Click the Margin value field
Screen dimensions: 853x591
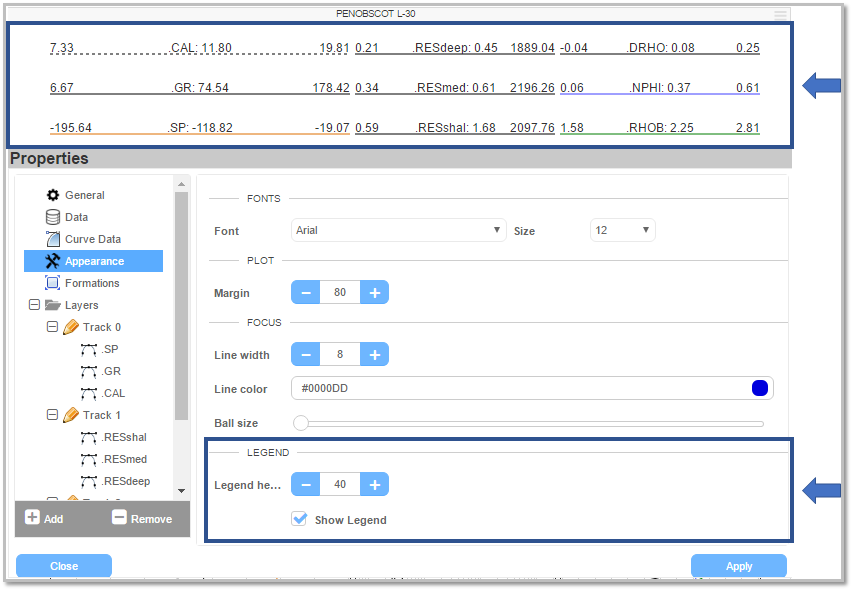pos(340,293)
